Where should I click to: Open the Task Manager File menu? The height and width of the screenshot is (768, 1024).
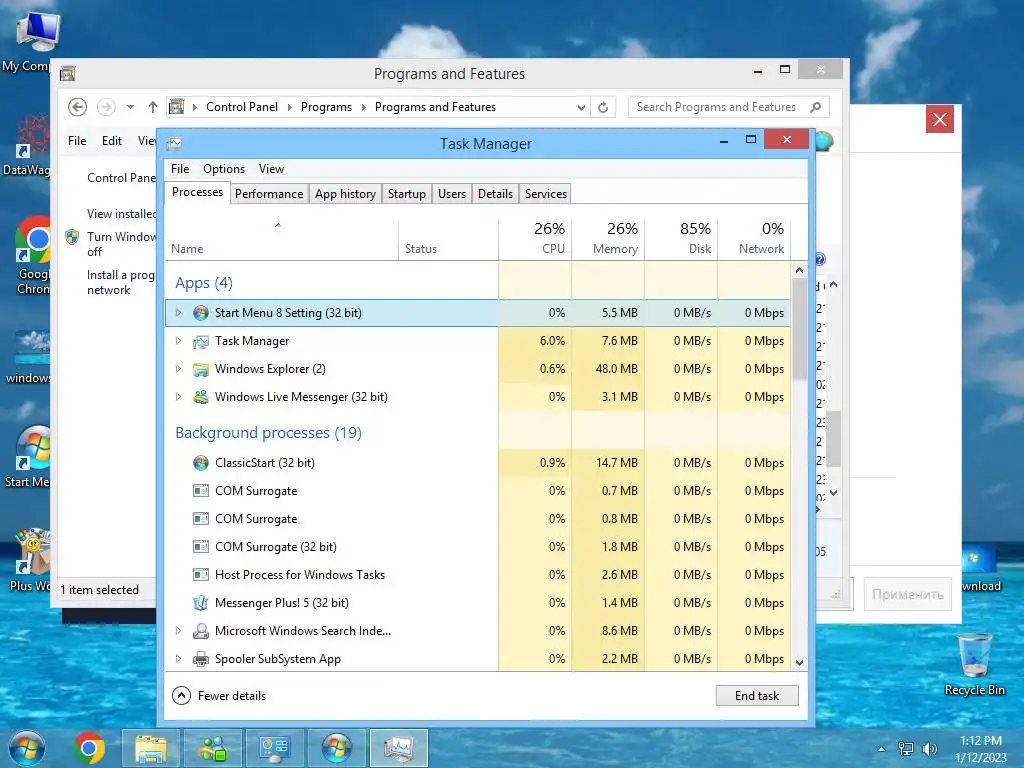[x=180, y=169]
